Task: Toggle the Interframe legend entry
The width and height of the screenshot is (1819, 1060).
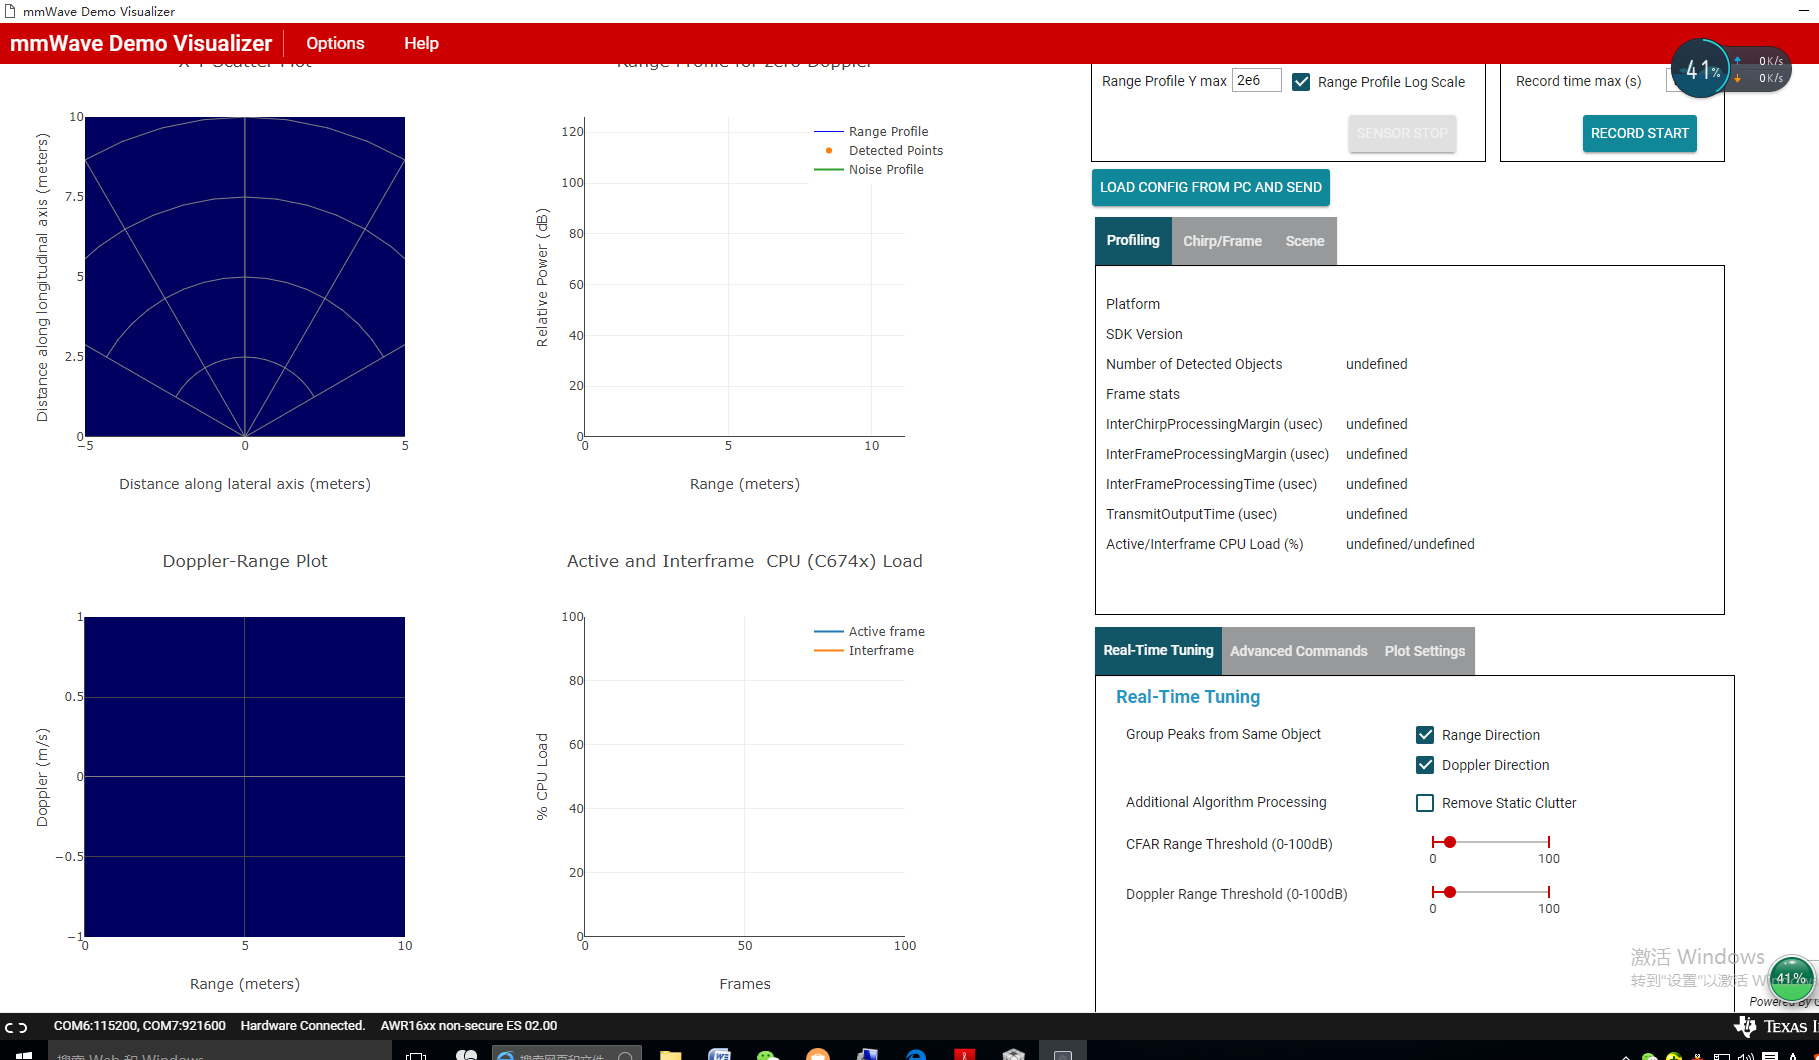Action: [864, 650]
